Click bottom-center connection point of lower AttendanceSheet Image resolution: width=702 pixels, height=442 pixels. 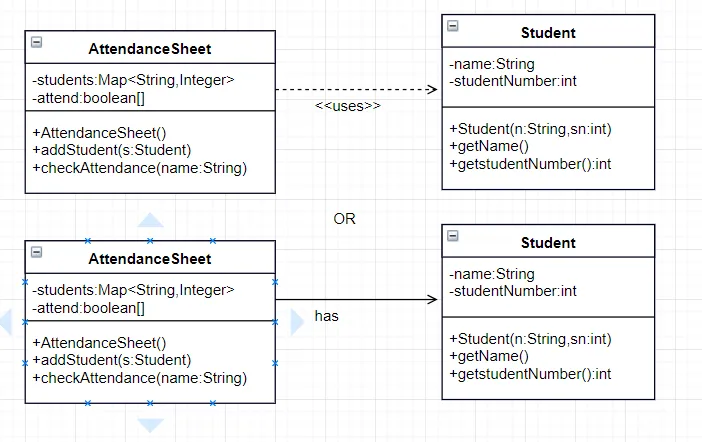(x=150, y=403)
